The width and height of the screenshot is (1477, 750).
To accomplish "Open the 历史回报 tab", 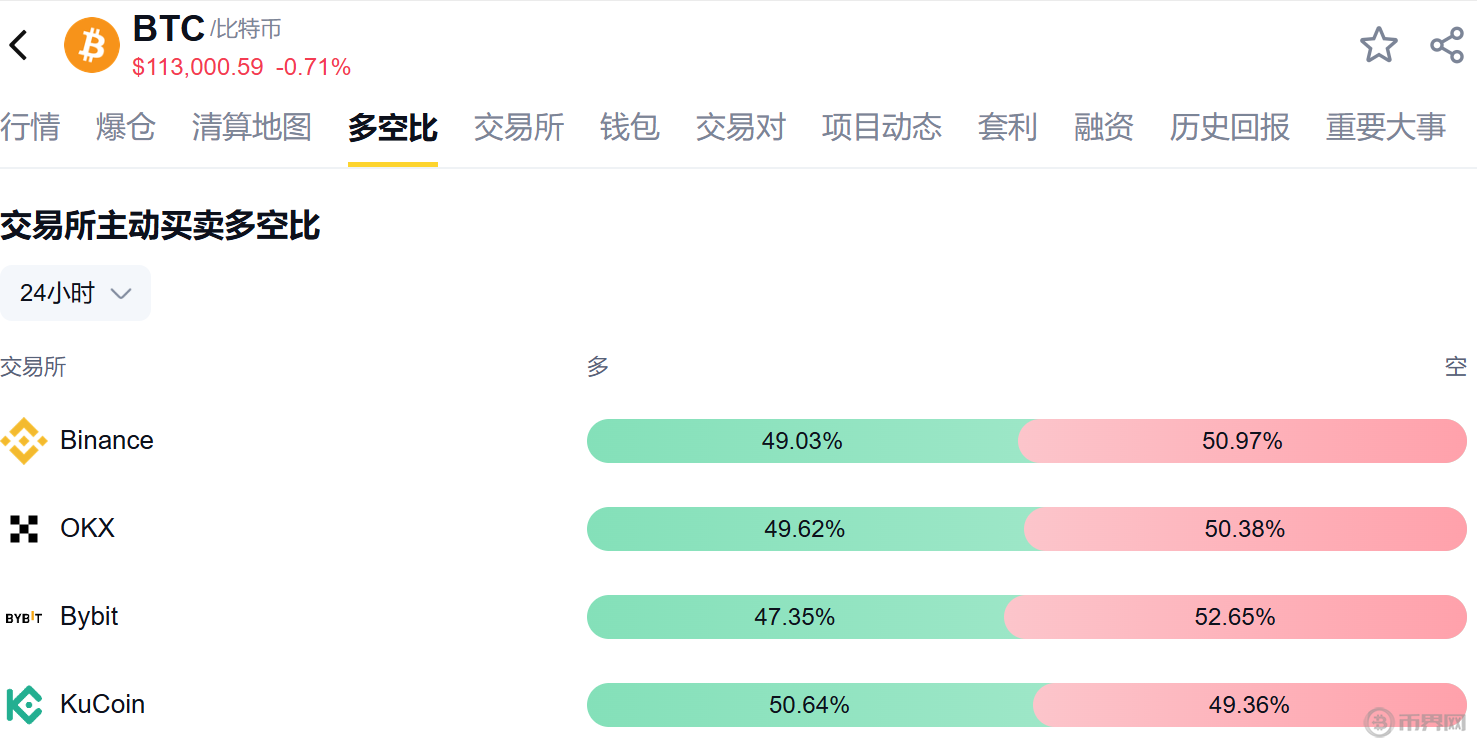I will 1230,127.
